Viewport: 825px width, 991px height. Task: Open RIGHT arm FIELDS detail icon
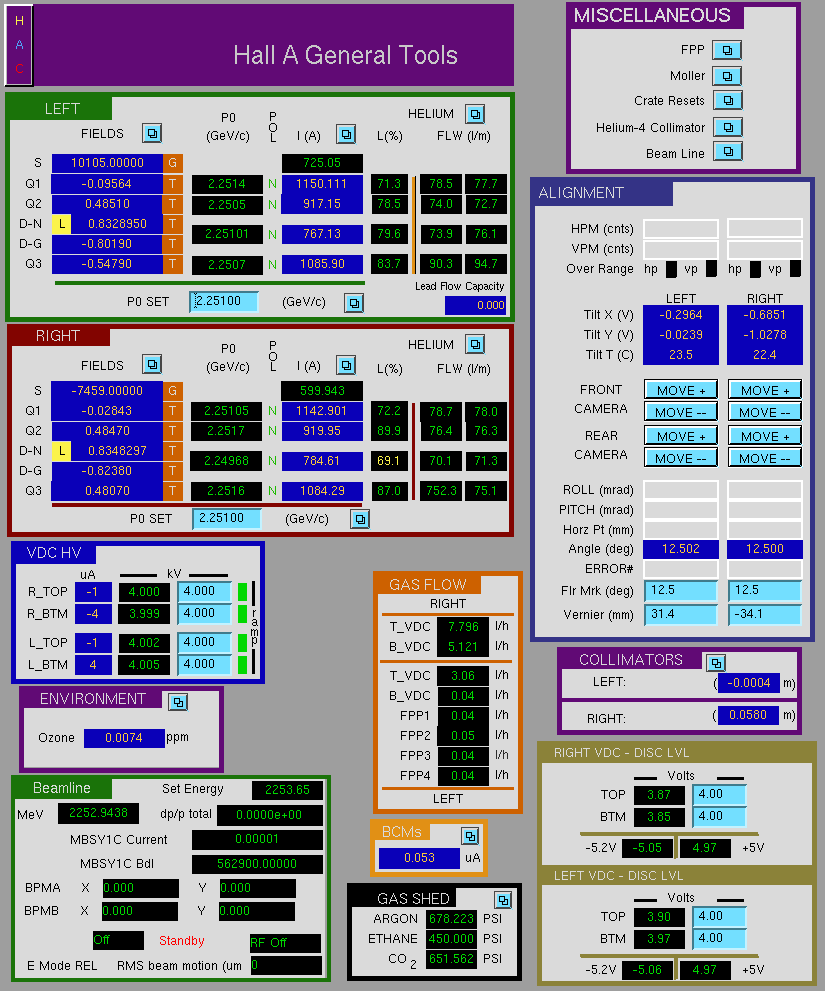(x=152, y=364)
